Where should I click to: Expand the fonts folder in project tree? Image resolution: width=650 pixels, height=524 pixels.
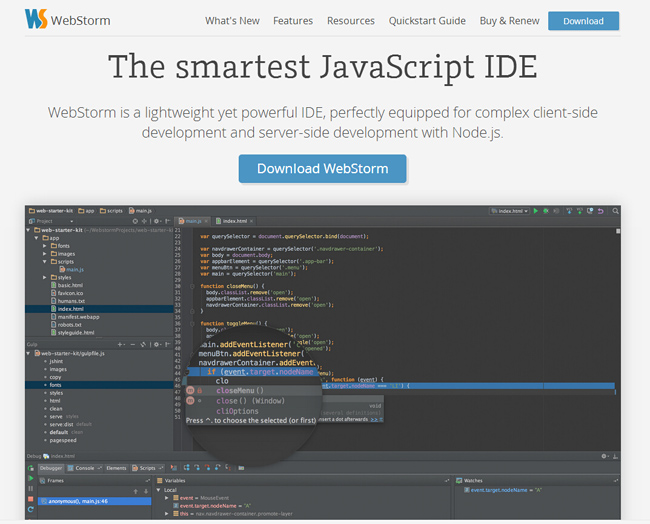pos(45,246)
